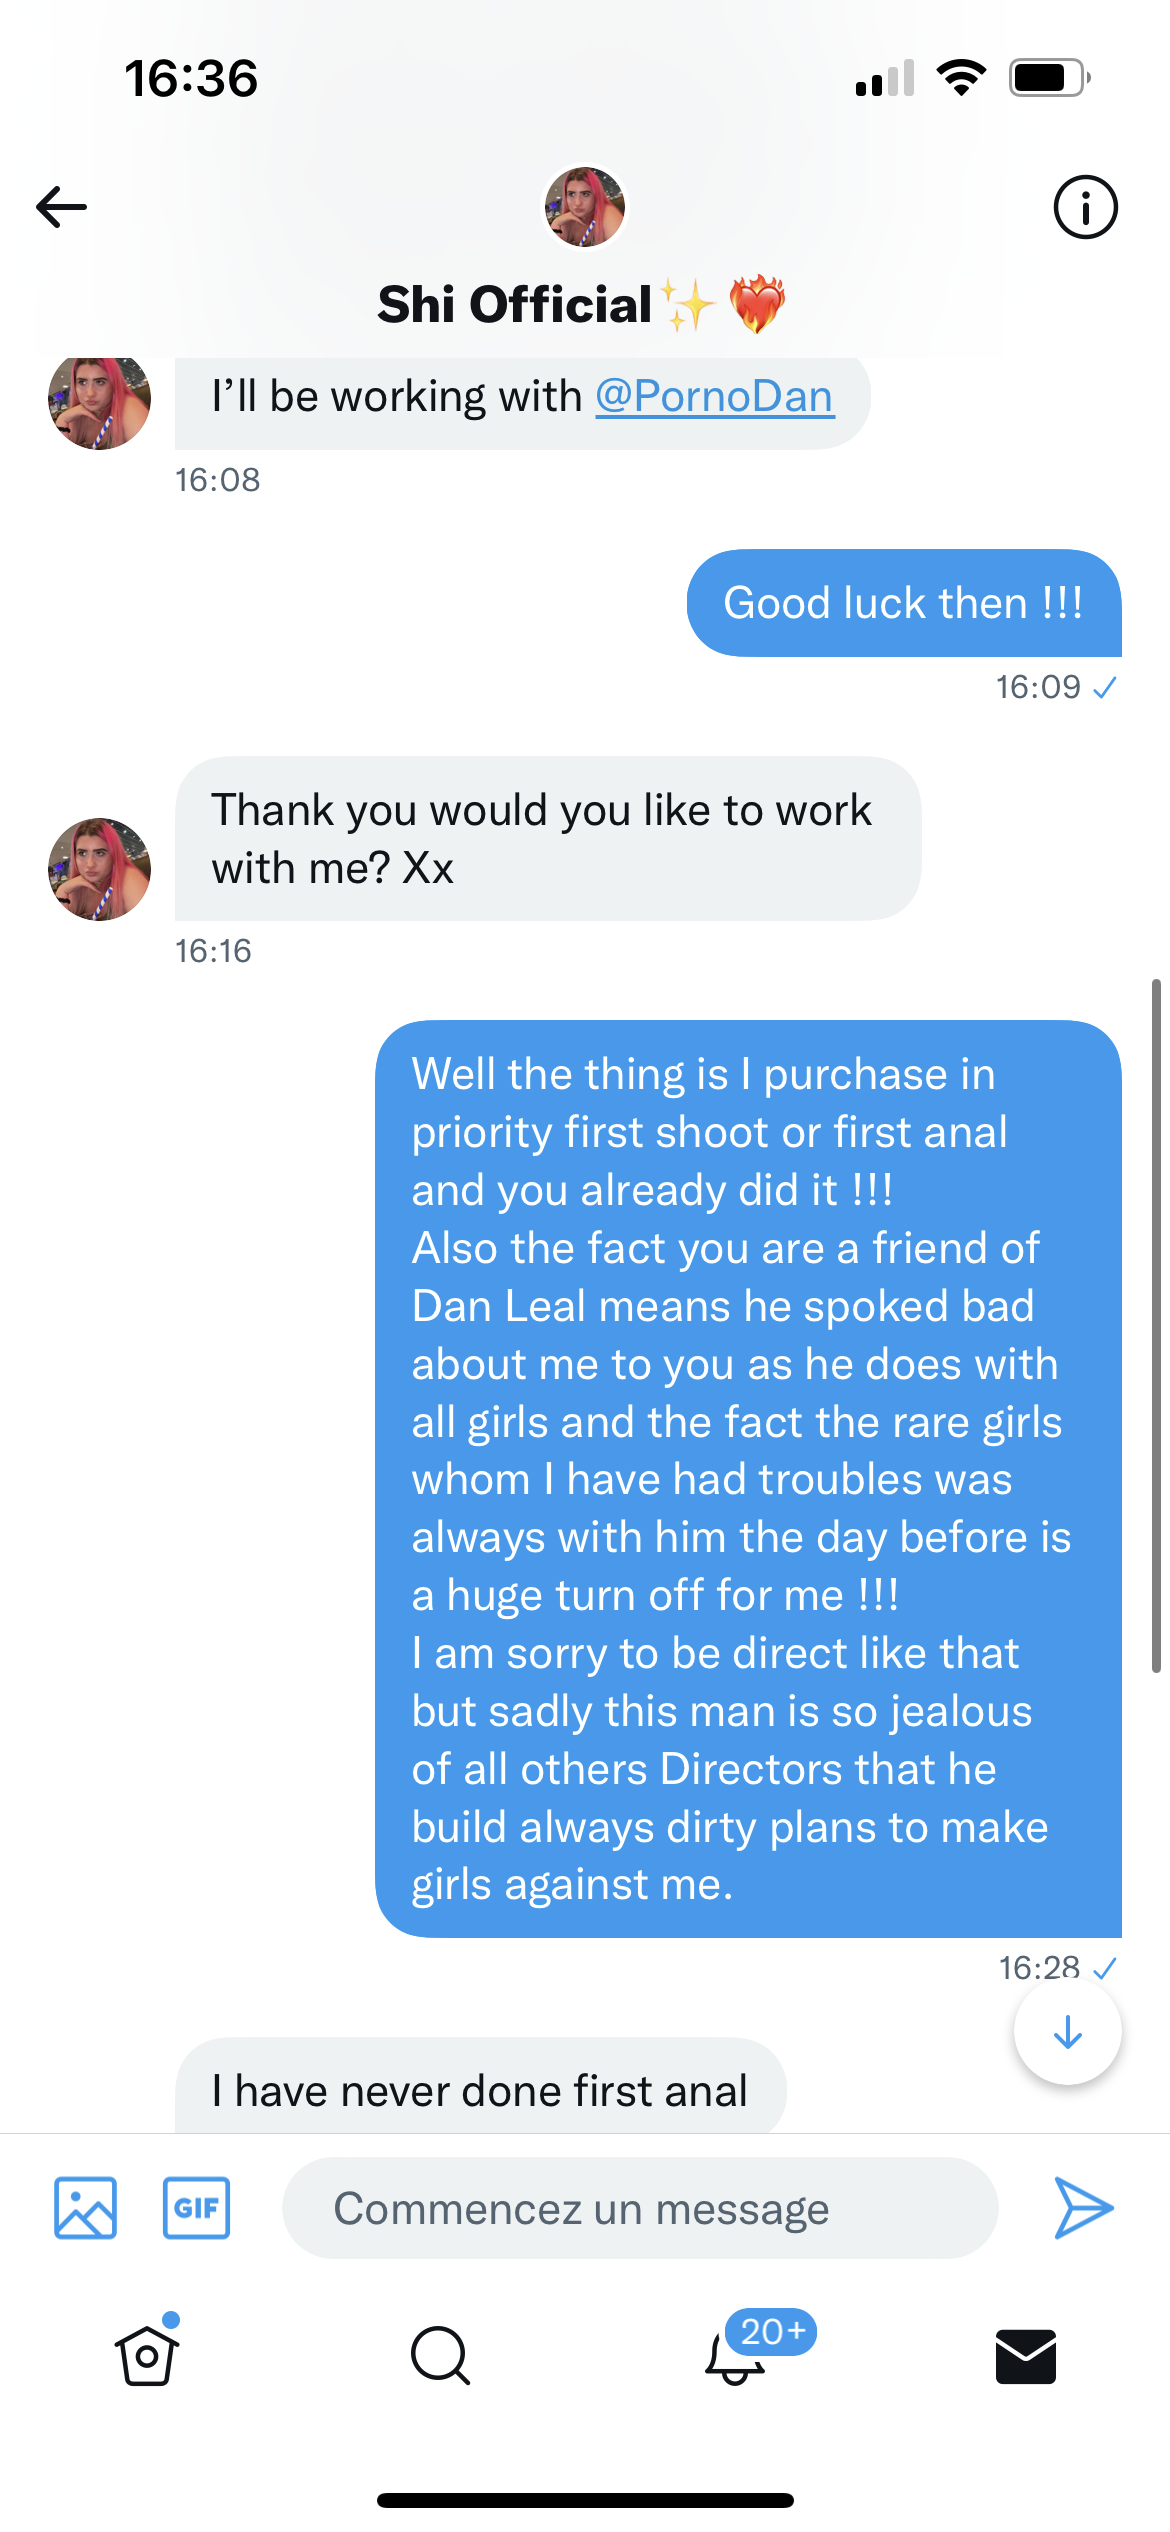This screenshot has width=1170, height=2532.
Task: Open conversation info icon
Action: click(x=1085, y=207)
